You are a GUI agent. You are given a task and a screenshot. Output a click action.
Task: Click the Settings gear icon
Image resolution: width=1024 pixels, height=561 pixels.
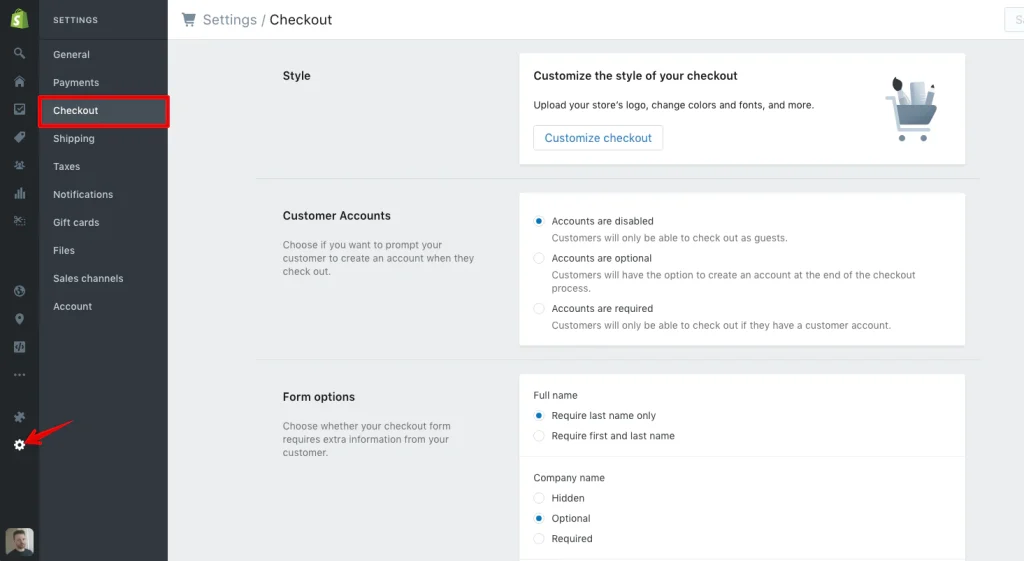coord(19,444)
